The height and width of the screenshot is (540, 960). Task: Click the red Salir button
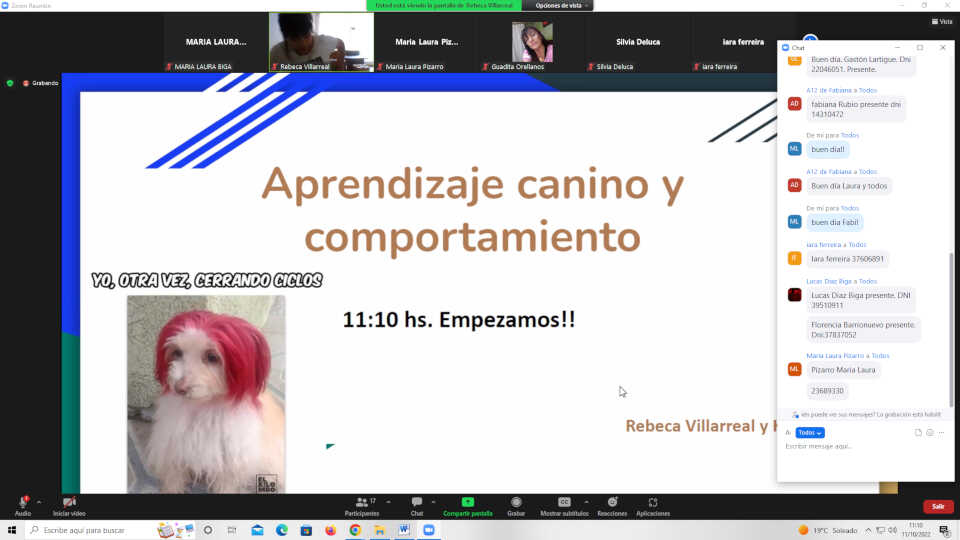point(938,506)
